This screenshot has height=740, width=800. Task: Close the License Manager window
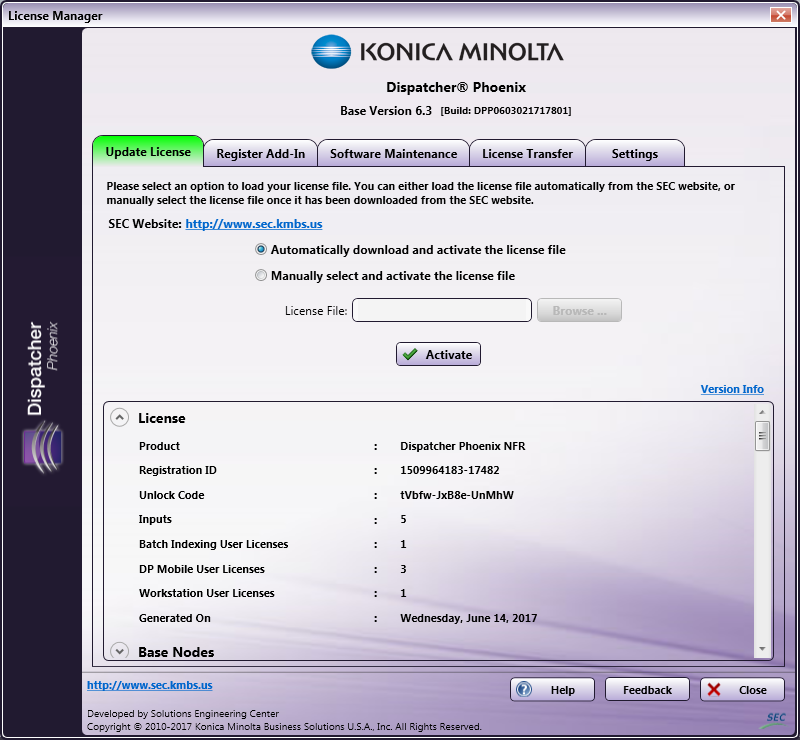coord(781,15)
